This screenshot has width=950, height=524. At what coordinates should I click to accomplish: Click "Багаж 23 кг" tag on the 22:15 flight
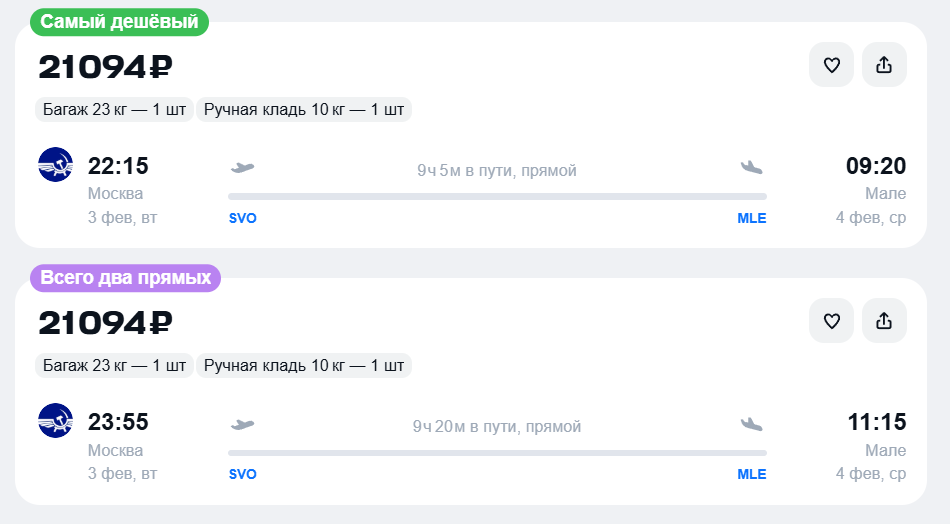114,109
